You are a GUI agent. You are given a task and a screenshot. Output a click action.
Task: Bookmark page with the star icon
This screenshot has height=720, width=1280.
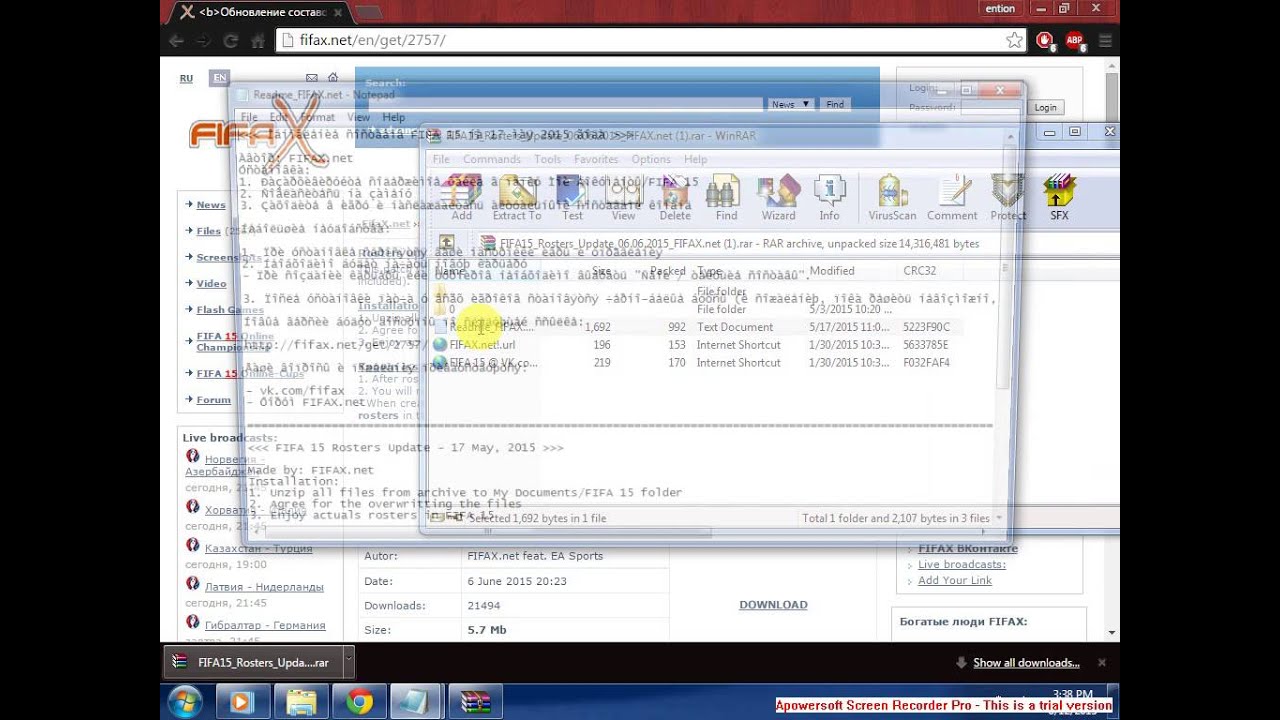[x=1014, y=41]
